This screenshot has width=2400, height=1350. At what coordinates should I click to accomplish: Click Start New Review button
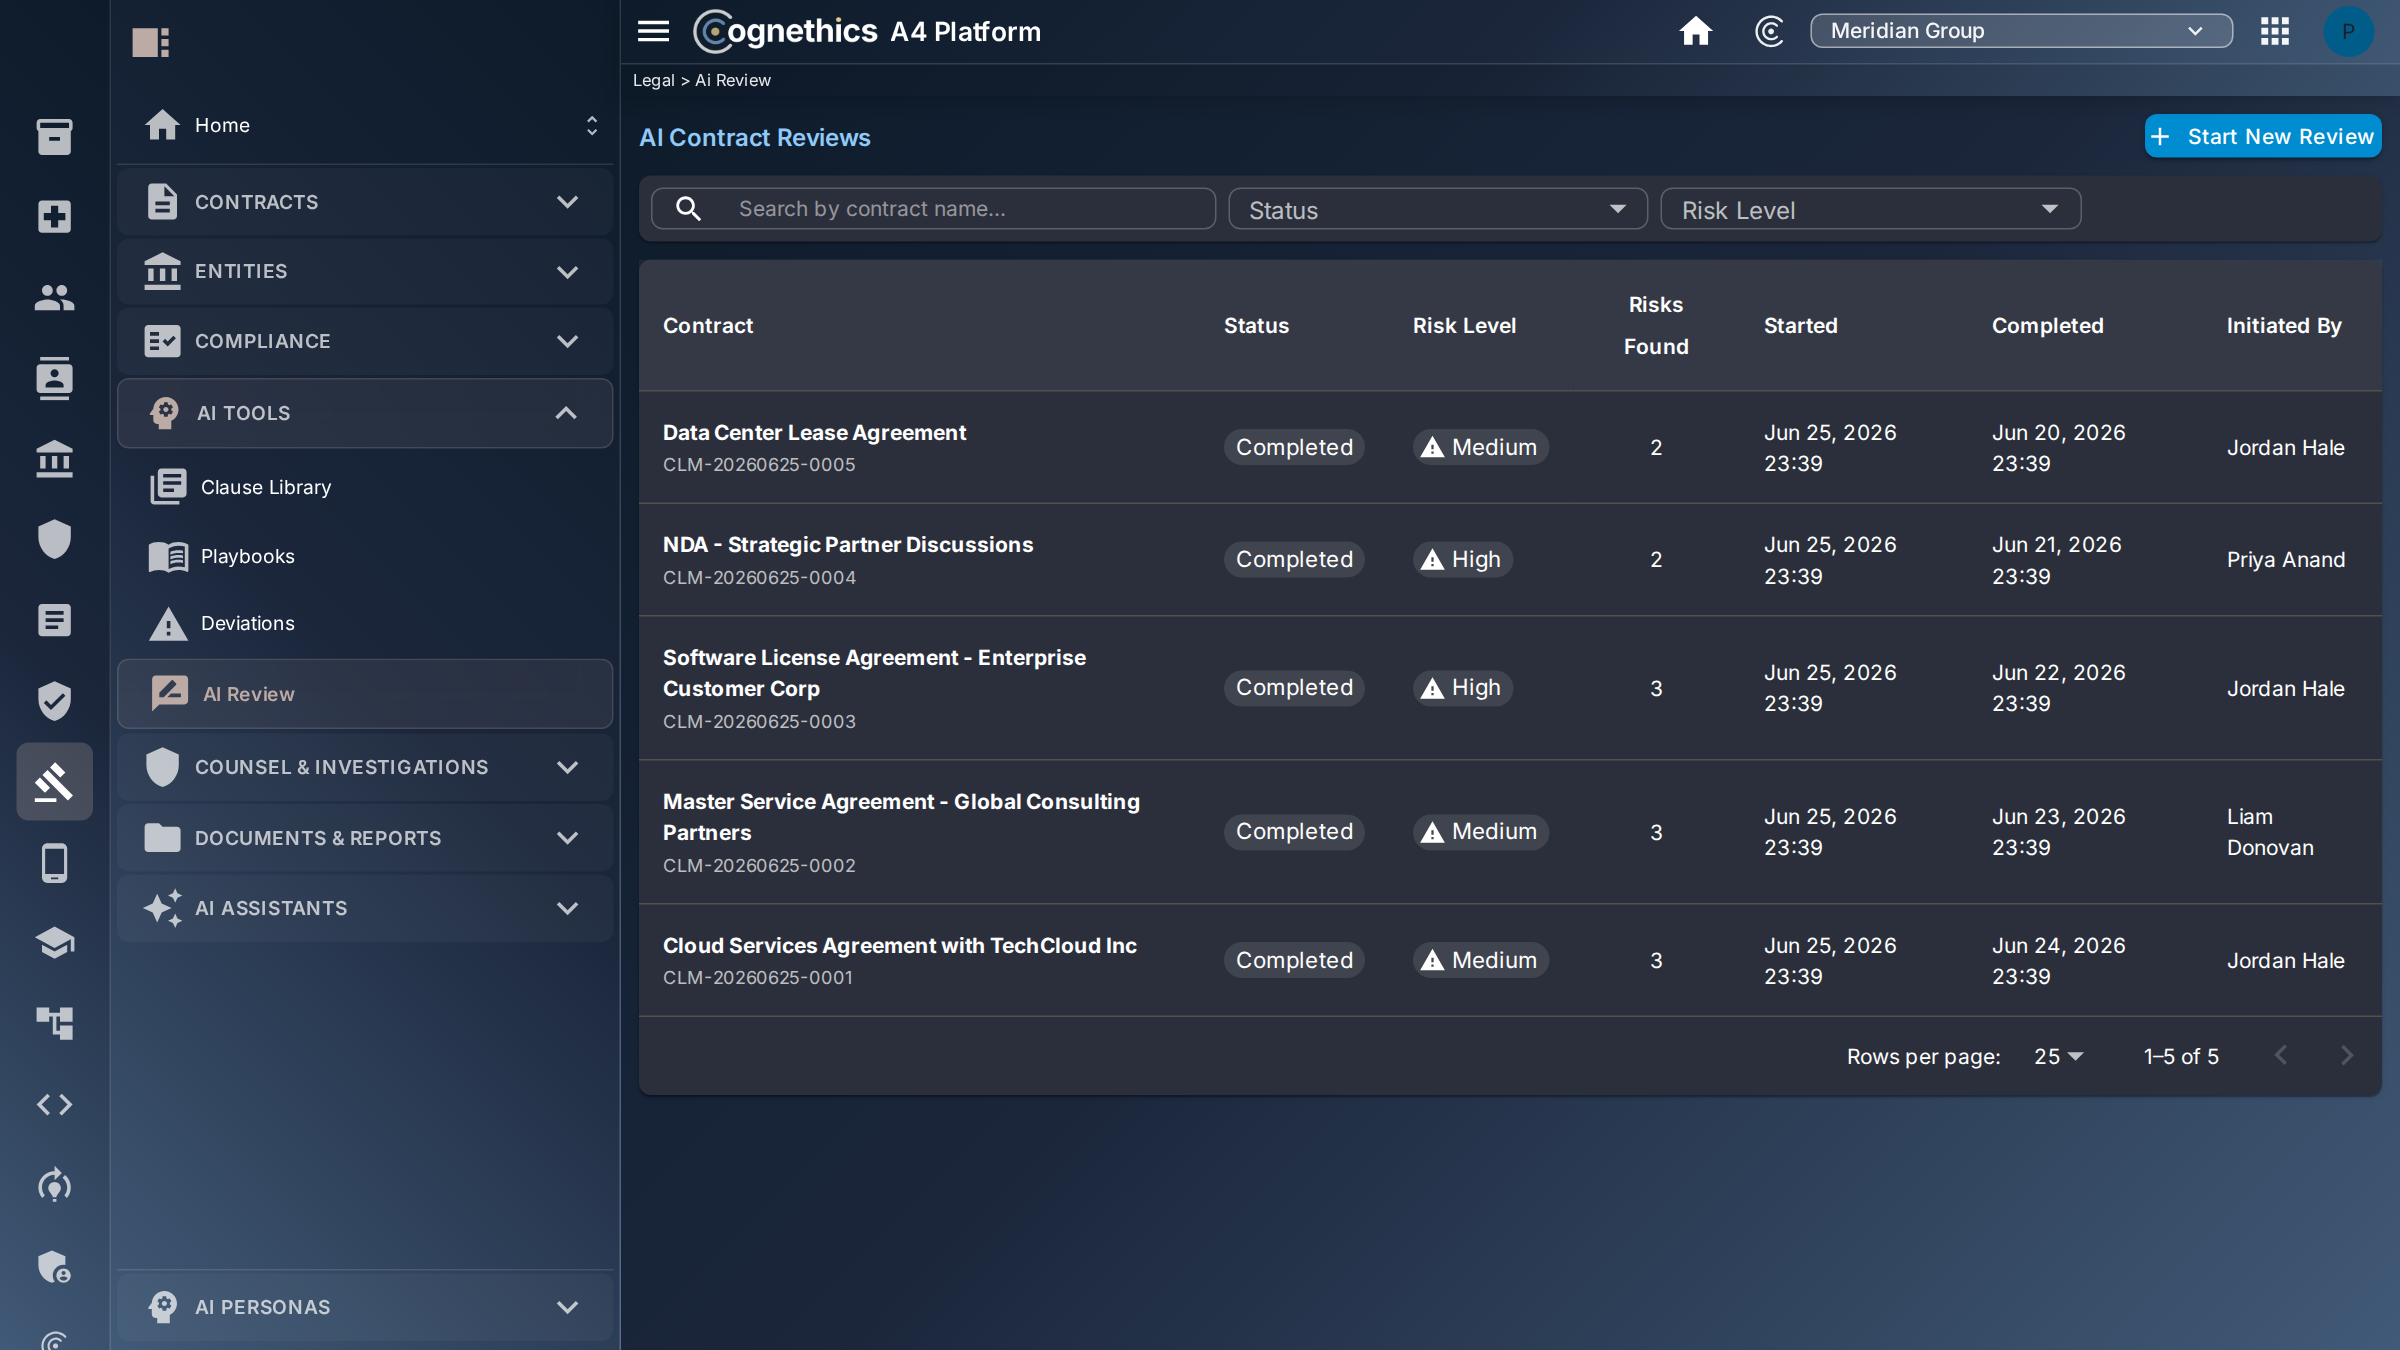2262,136
